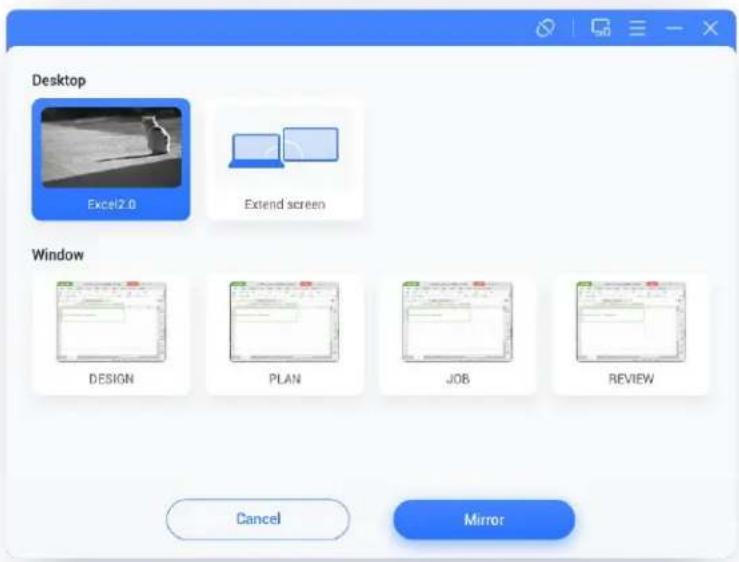Select the Excel2.0 desktop thumbnail

coord(111,159)
